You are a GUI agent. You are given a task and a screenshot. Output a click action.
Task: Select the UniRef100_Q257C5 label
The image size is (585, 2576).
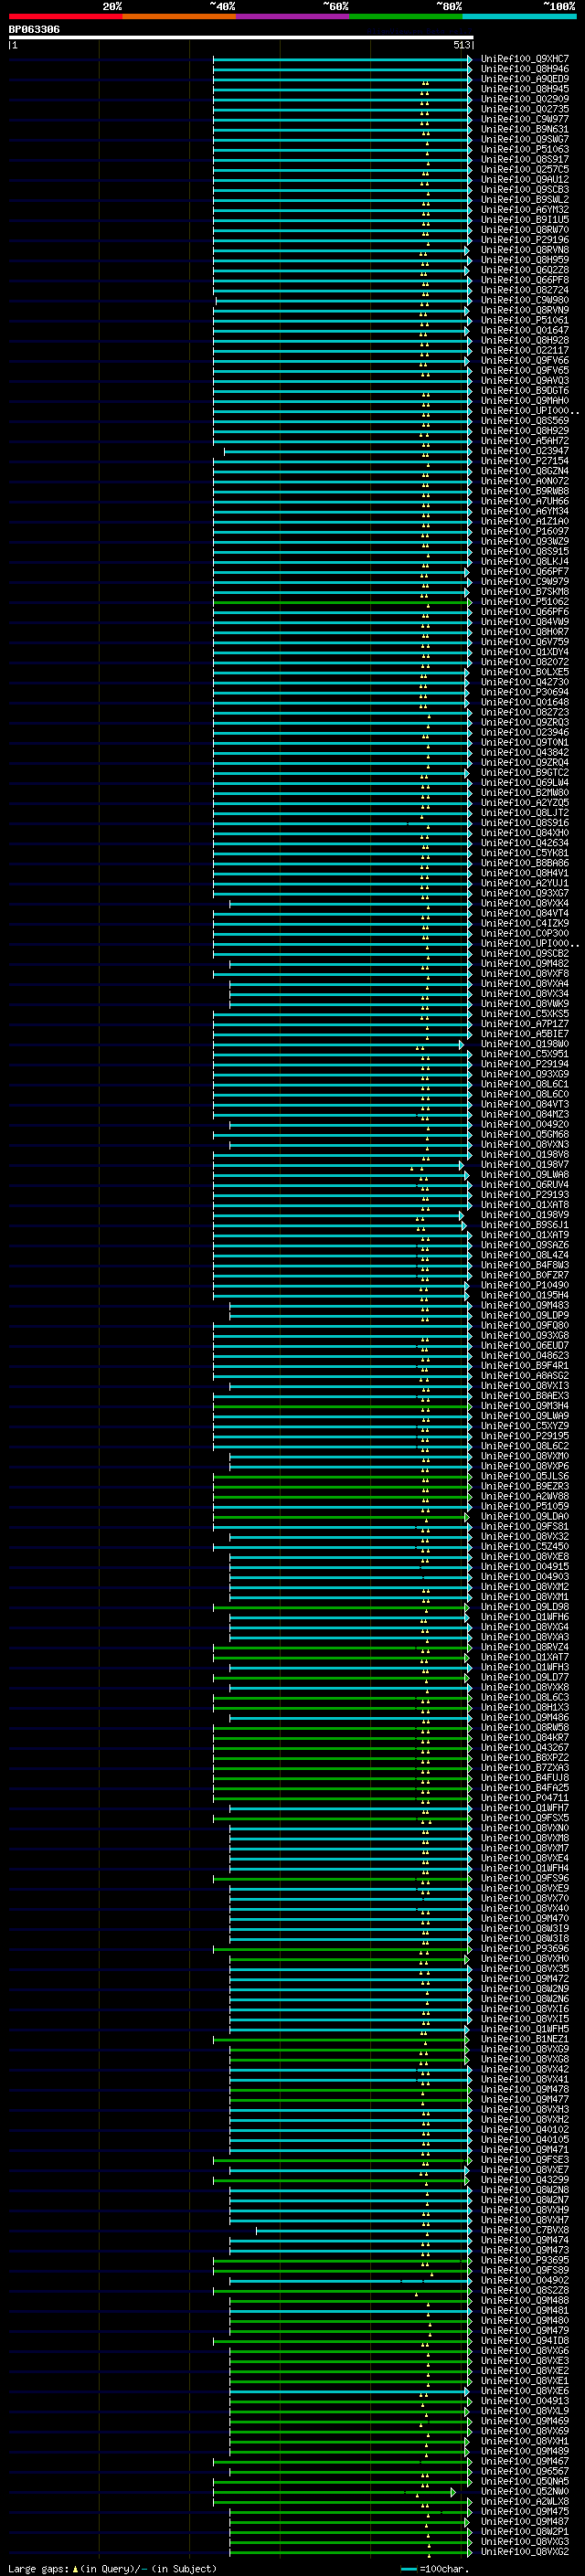point(524,169)
